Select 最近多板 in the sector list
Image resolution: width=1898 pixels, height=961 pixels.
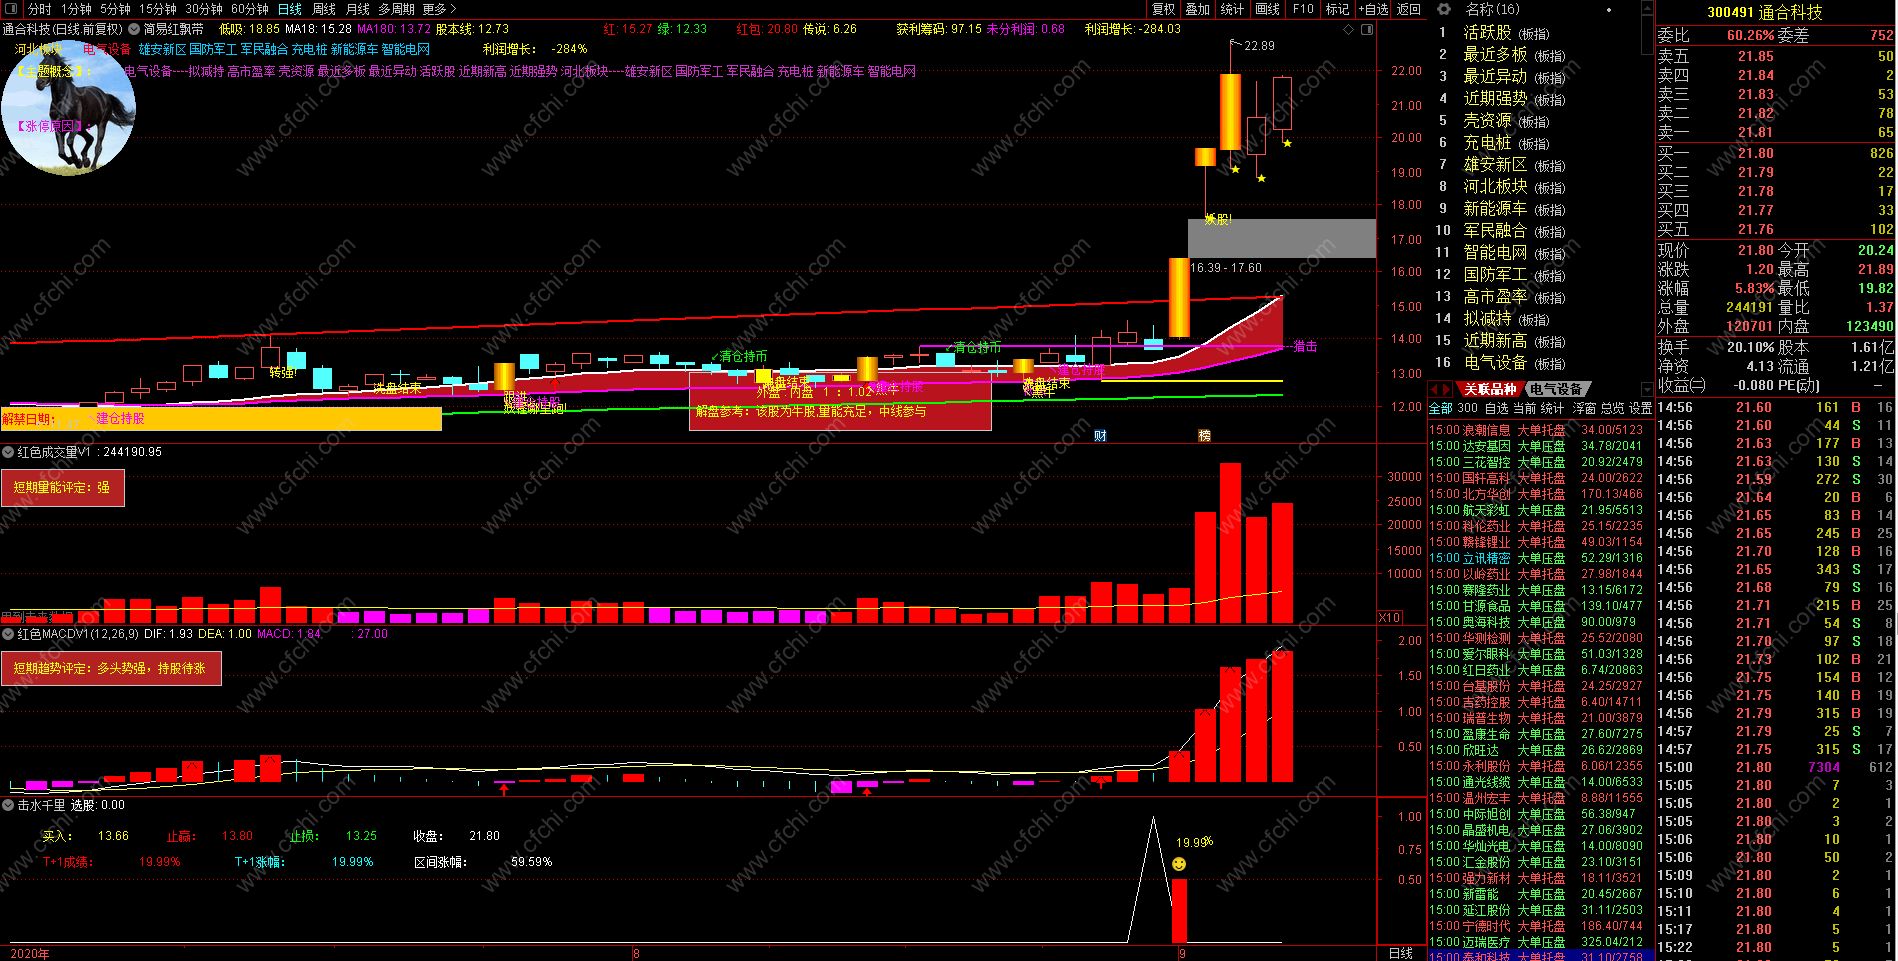tap(1495, 54)
